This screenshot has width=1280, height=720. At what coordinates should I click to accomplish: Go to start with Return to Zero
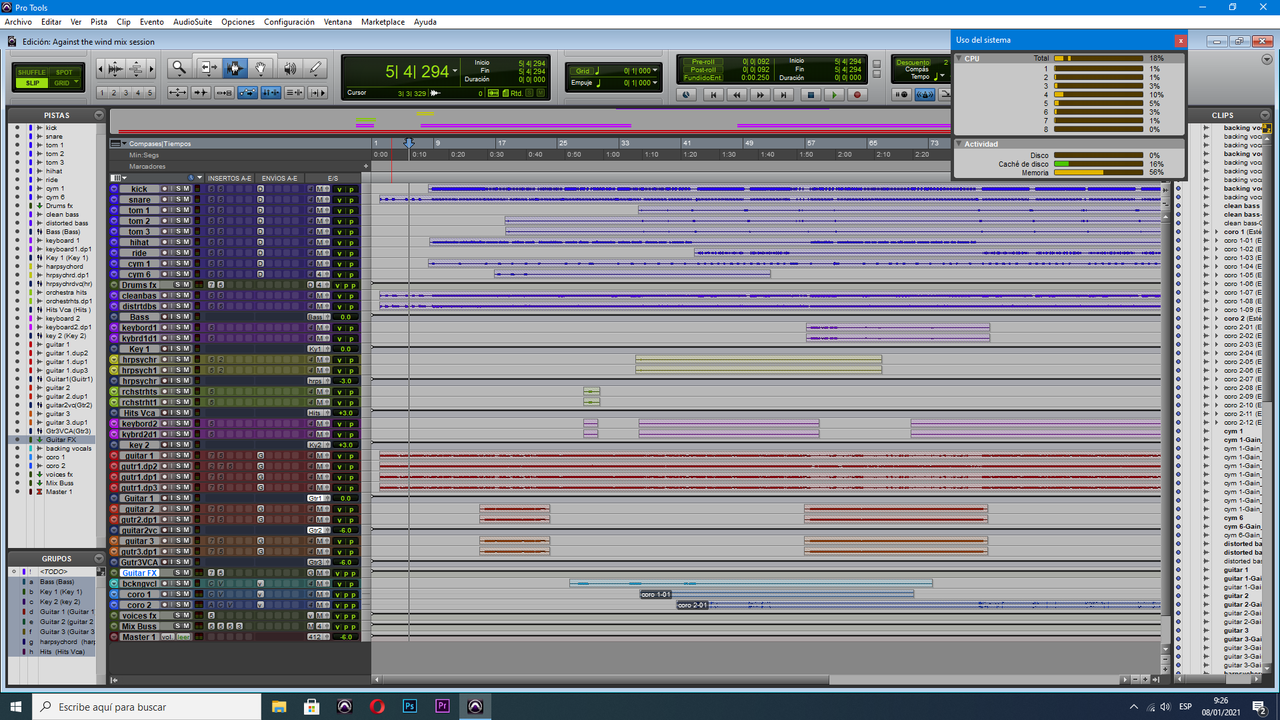713,95
